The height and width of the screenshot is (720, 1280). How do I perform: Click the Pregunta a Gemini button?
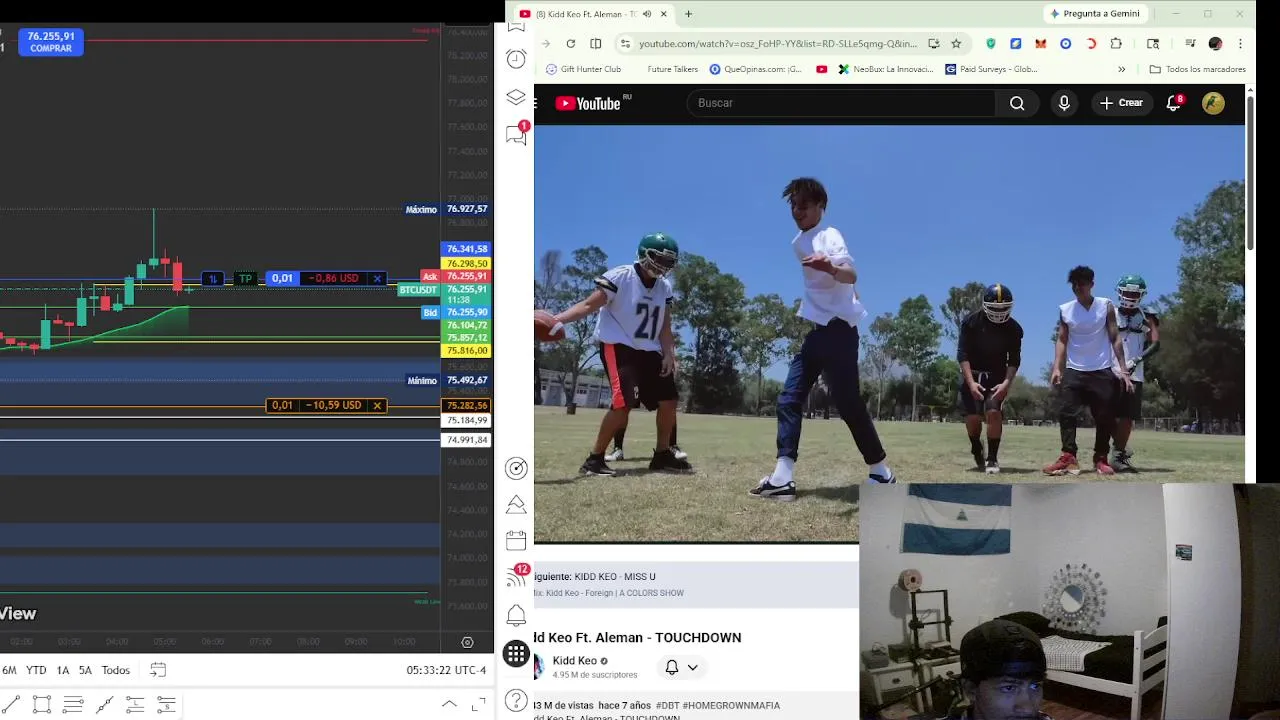point(1094,14)
